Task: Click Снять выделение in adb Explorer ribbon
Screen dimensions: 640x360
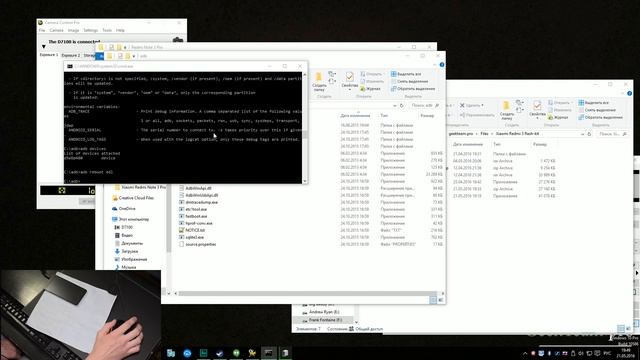Action: [410, 81]
